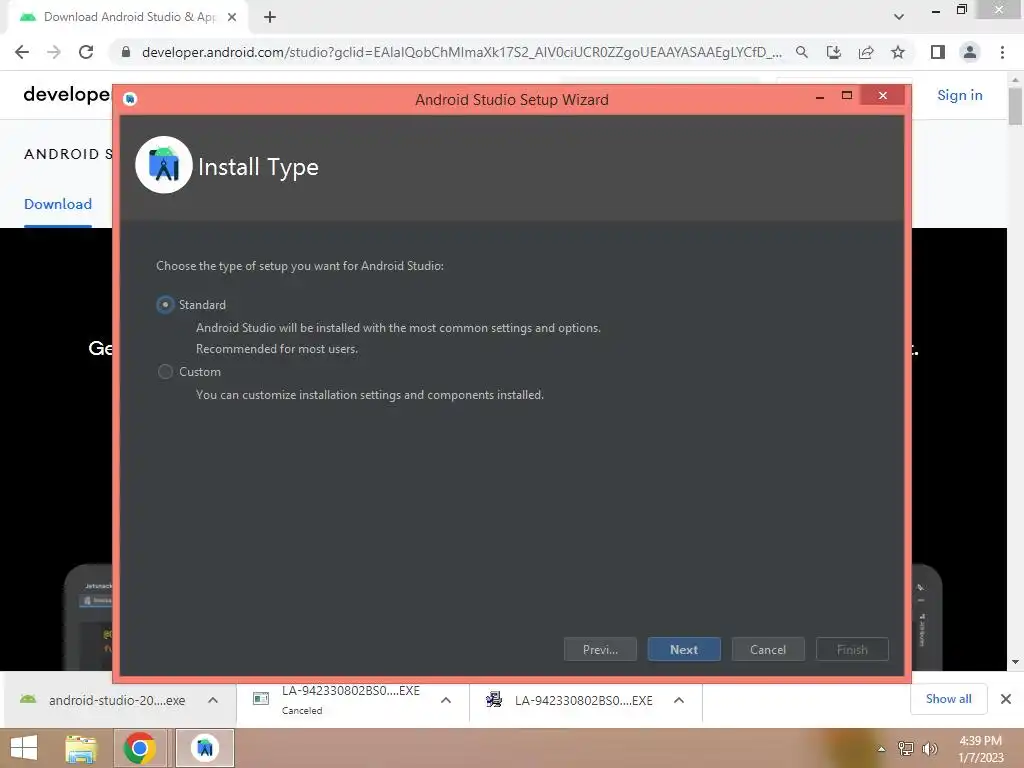The width and height of the screenshot is (1024, 768).
Task: Click the Android Studio logo beside Install Type
Action: tap(164, 165)
